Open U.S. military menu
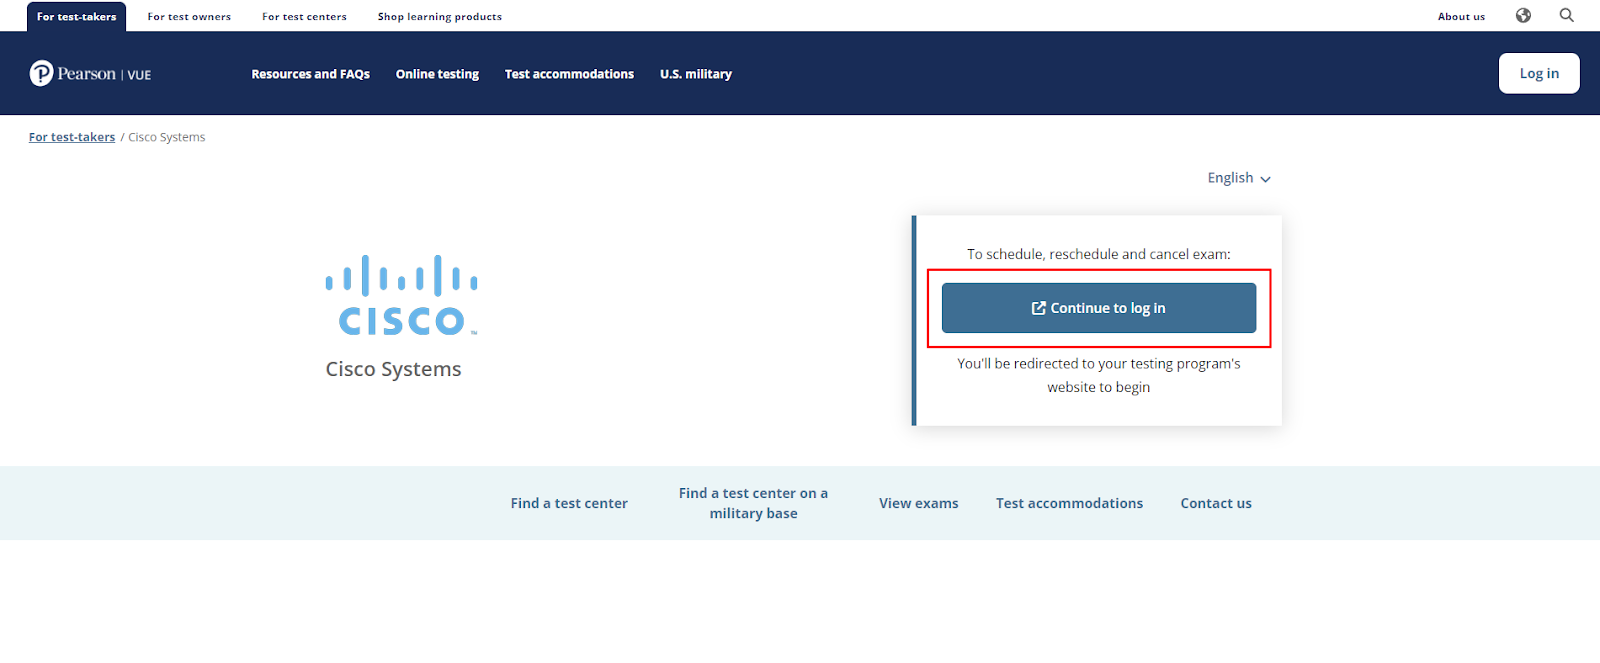Image resolution: width=1600 pixels, height=663 pixels. 696,74
